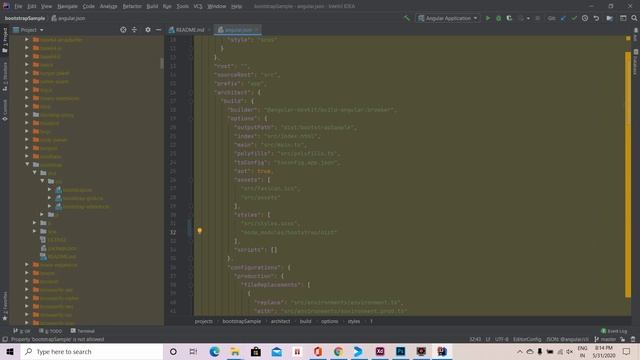Viewport: 640px width, 360px height.
Task: Open Project Structure icon in toolbar
Action: [x=609, y=18]
